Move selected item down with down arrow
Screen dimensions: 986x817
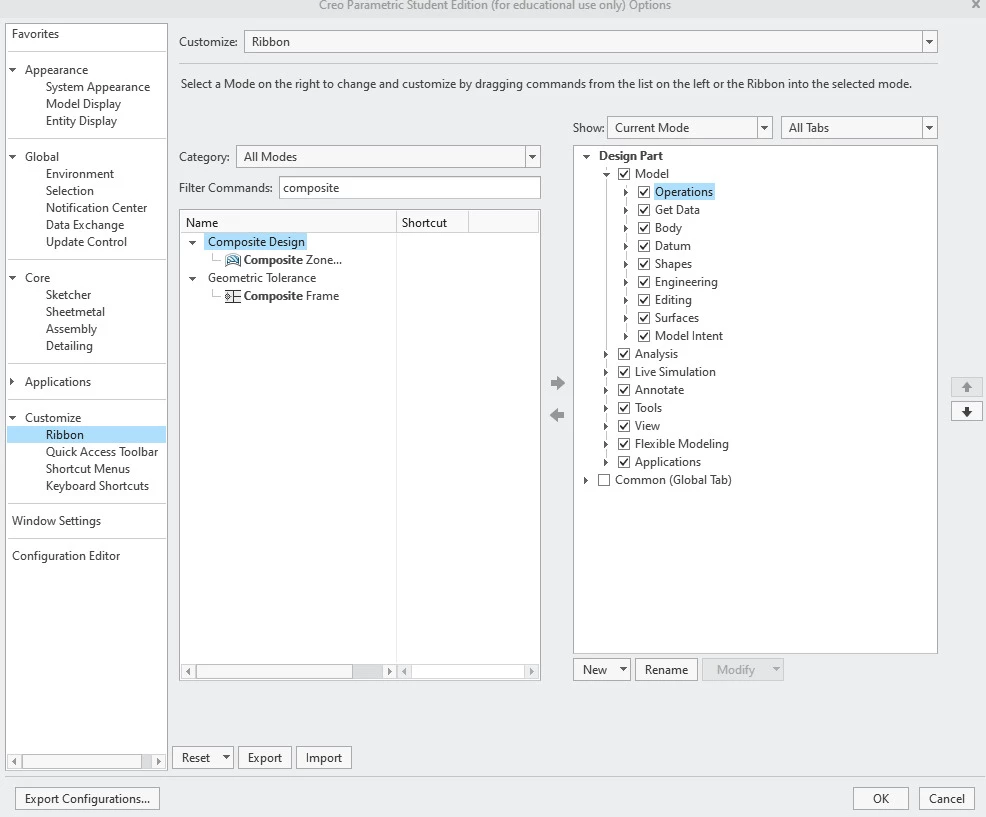967,412
